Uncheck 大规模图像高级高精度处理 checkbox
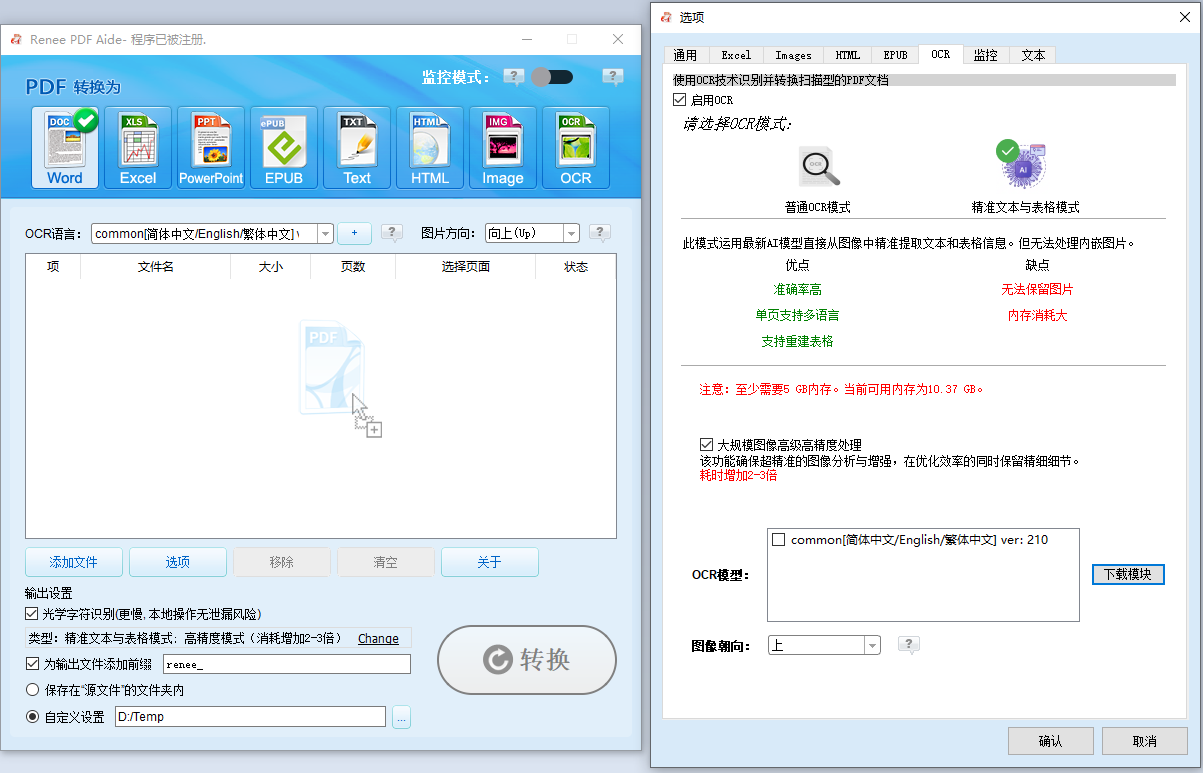 706,444
